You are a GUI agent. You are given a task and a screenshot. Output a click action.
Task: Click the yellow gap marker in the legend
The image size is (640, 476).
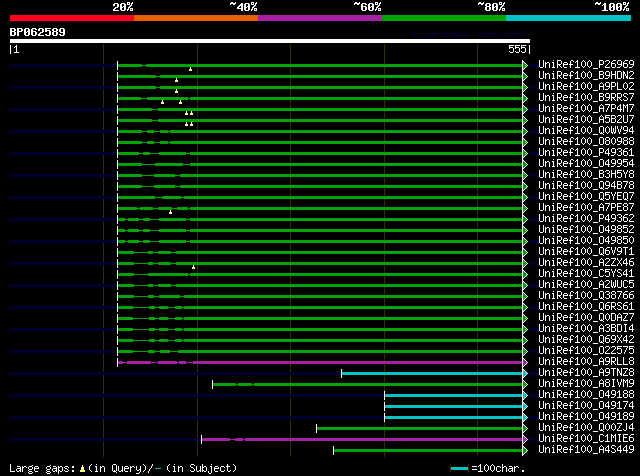(82, 469)
